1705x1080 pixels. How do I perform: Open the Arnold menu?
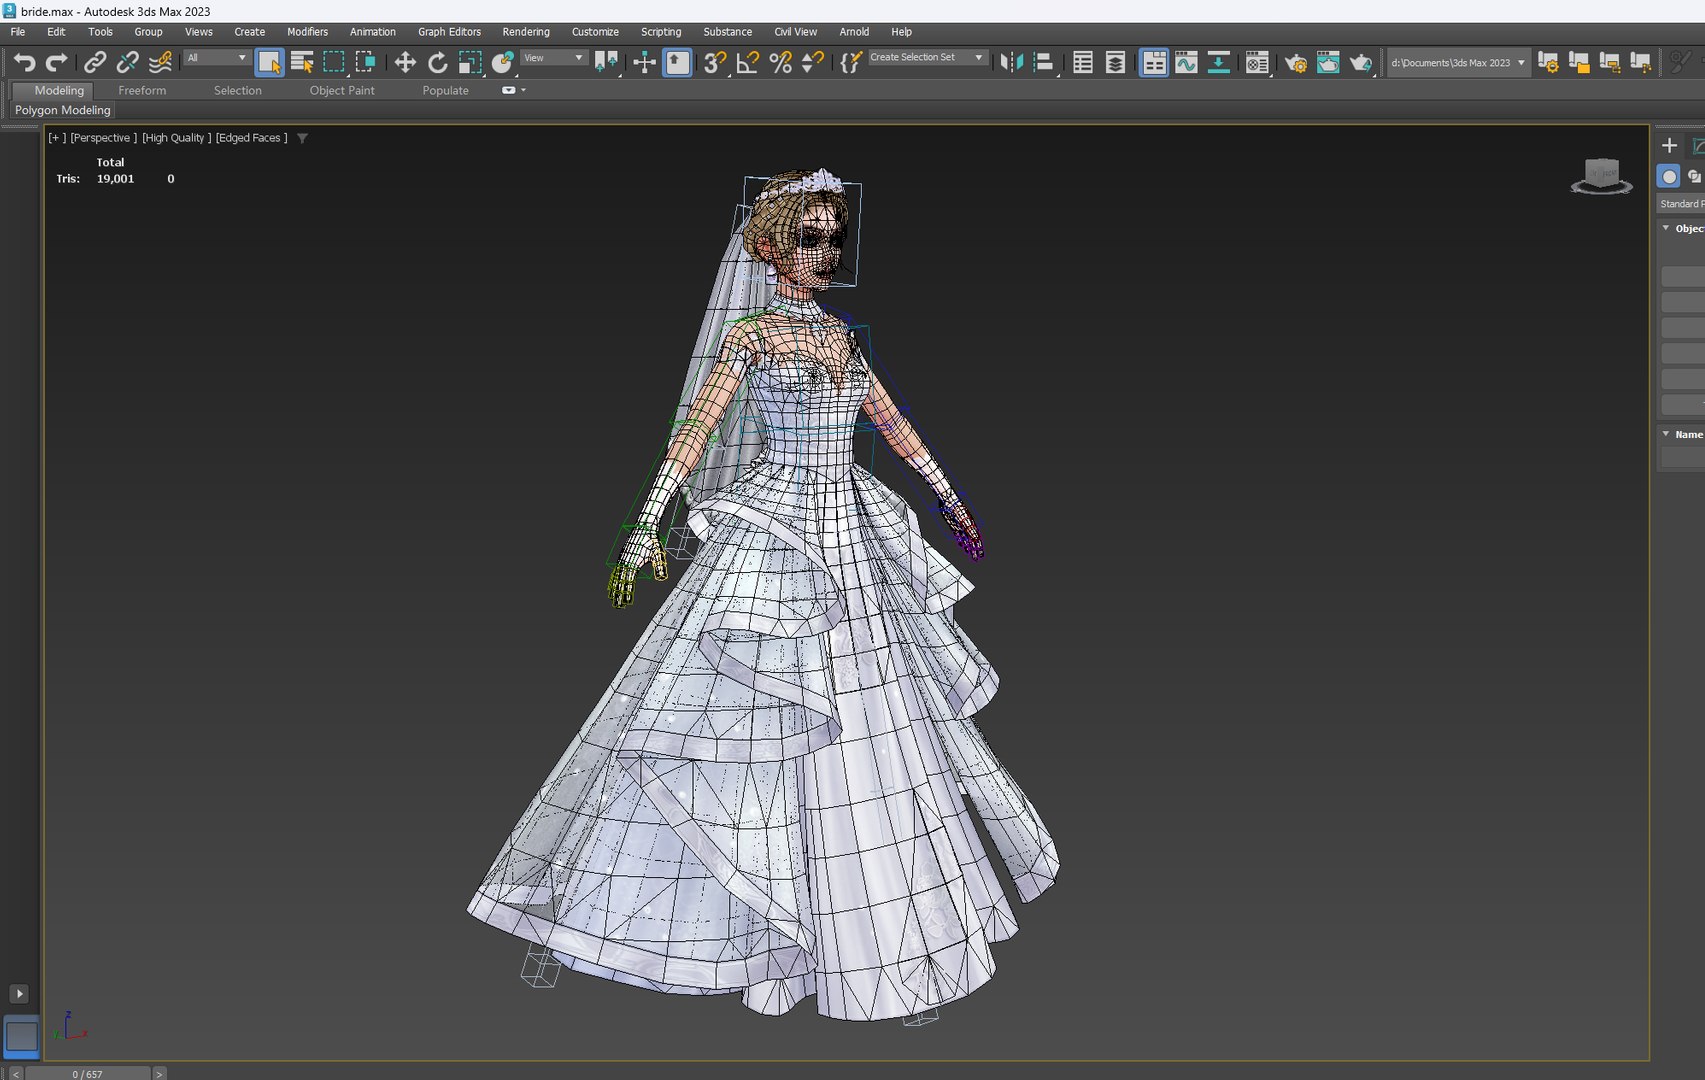coord(854,32)
